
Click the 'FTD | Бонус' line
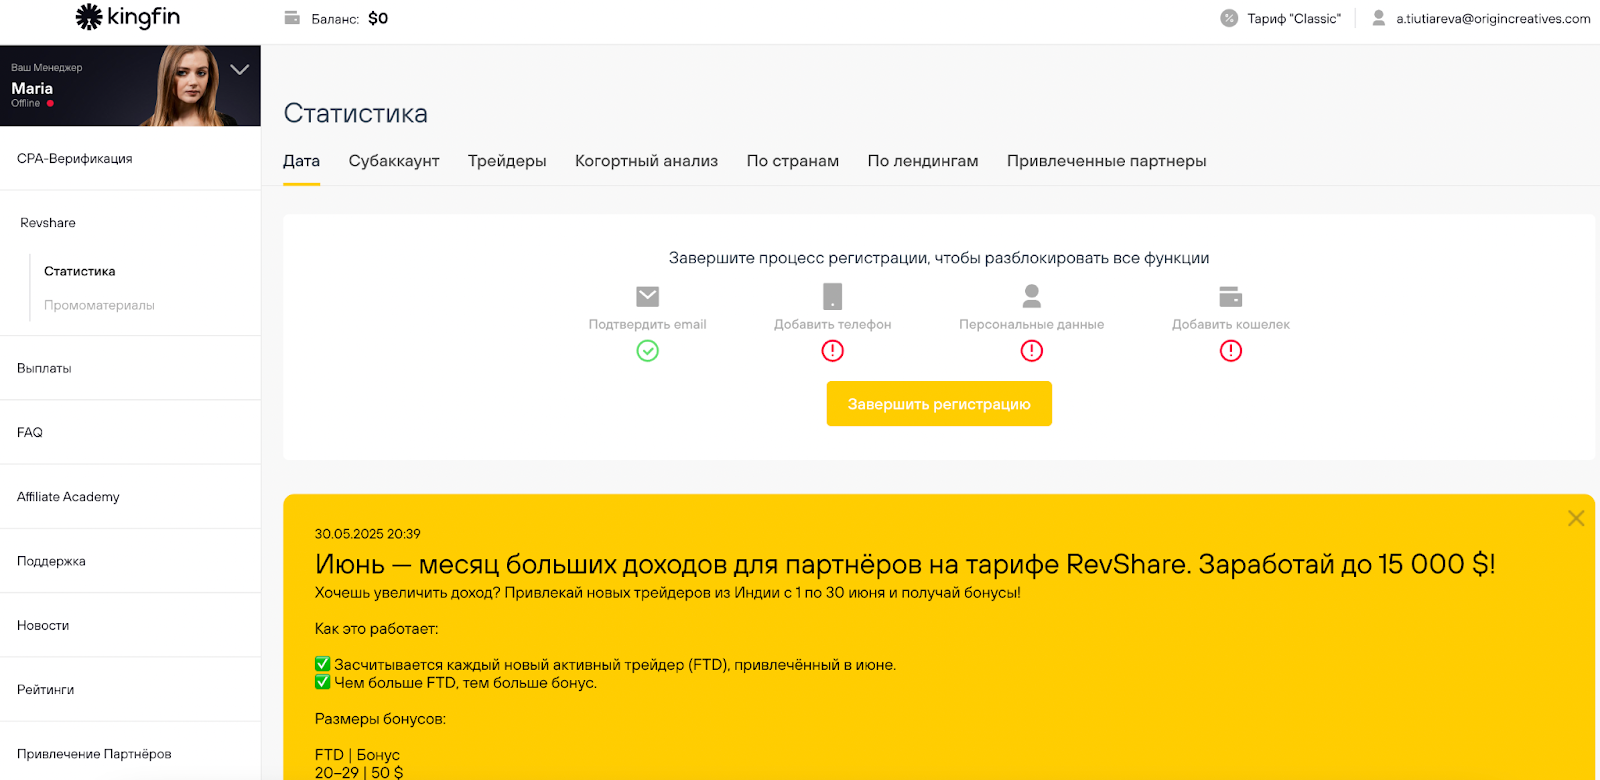tap(357, 755)
